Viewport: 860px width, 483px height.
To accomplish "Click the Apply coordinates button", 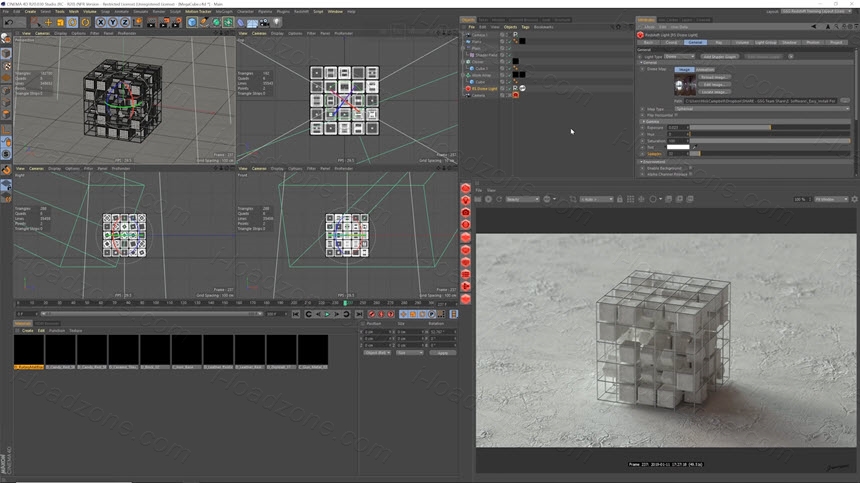I will tap(443, 353).
